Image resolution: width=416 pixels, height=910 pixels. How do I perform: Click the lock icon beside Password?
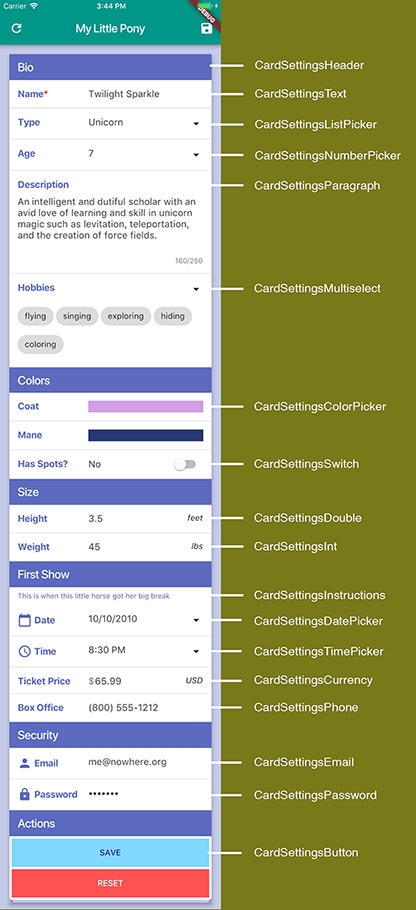click(x=24, y=795)
